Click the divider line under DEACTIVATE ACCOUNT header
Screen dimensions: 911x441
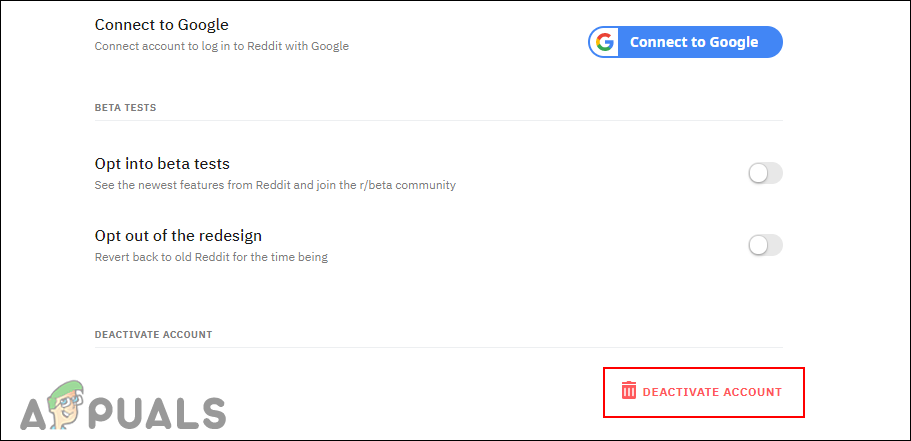(x=438, y=348)
